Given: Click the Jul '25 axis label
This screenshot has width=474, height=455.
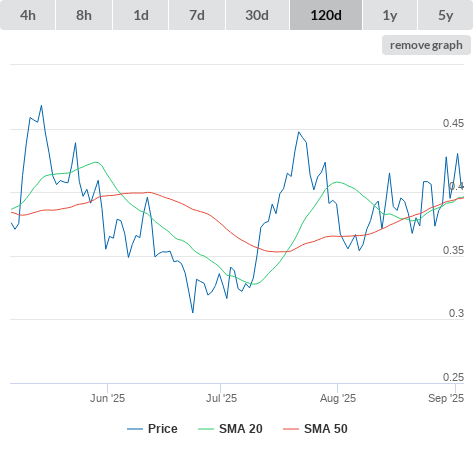Looking at the screenshot, I should click(221, 398).
